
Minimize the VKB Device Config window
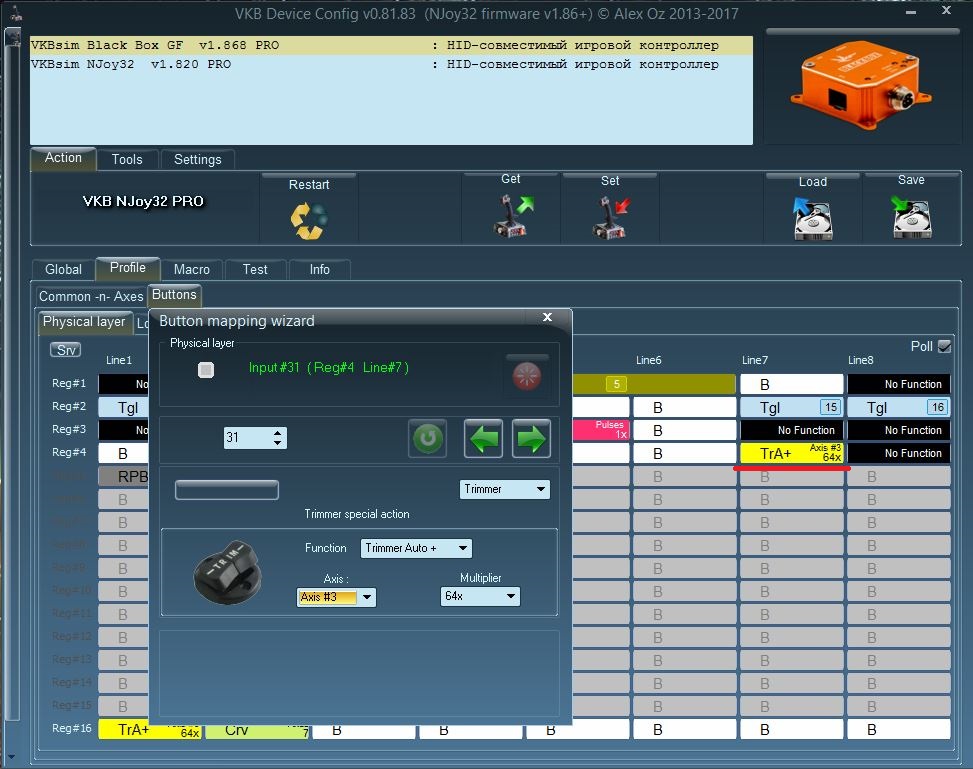click(x=911, y=12)
